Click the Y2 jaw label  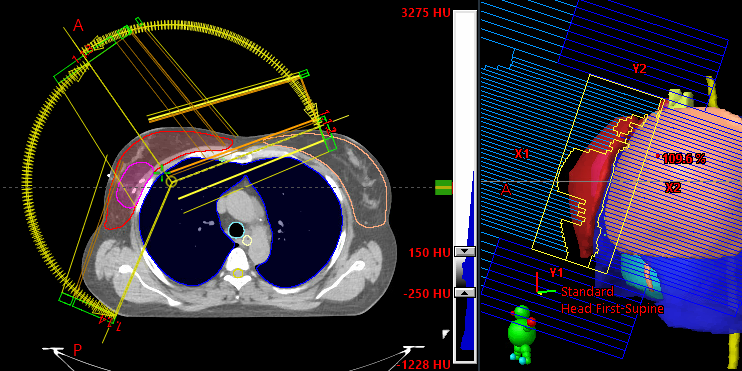coord(639,69)
